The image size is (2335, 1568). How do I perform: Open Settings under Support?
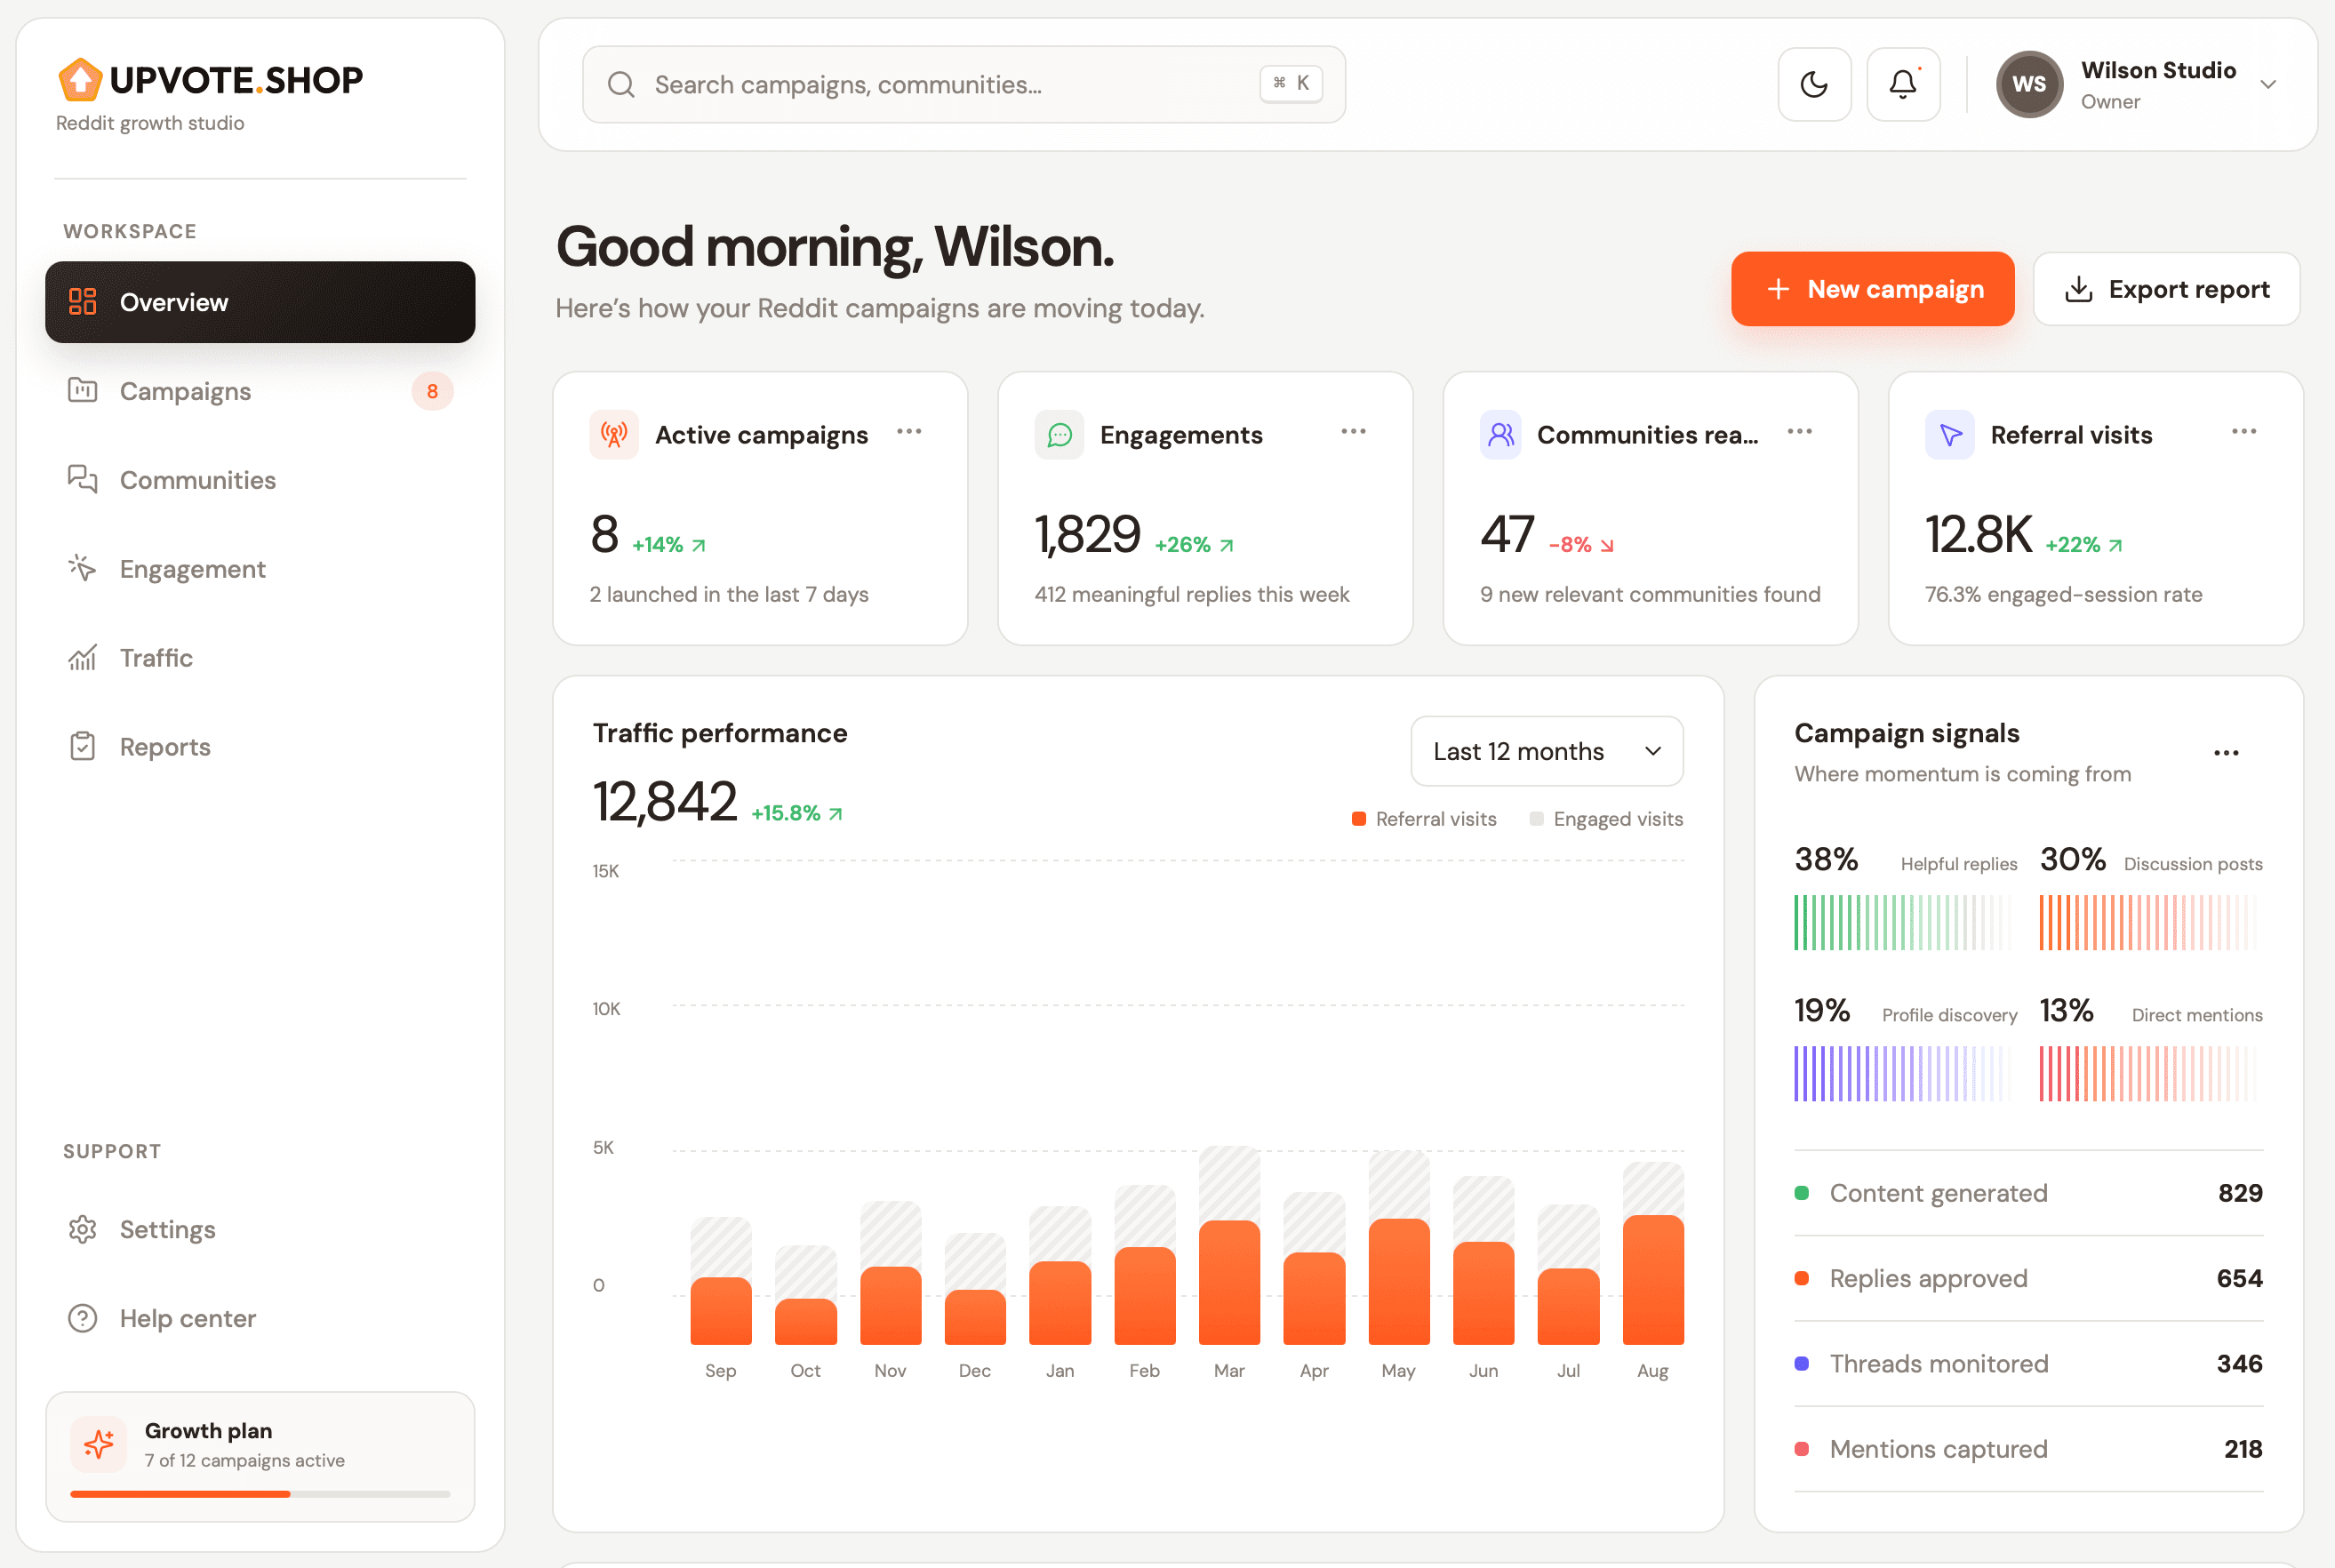[260, 1229]
